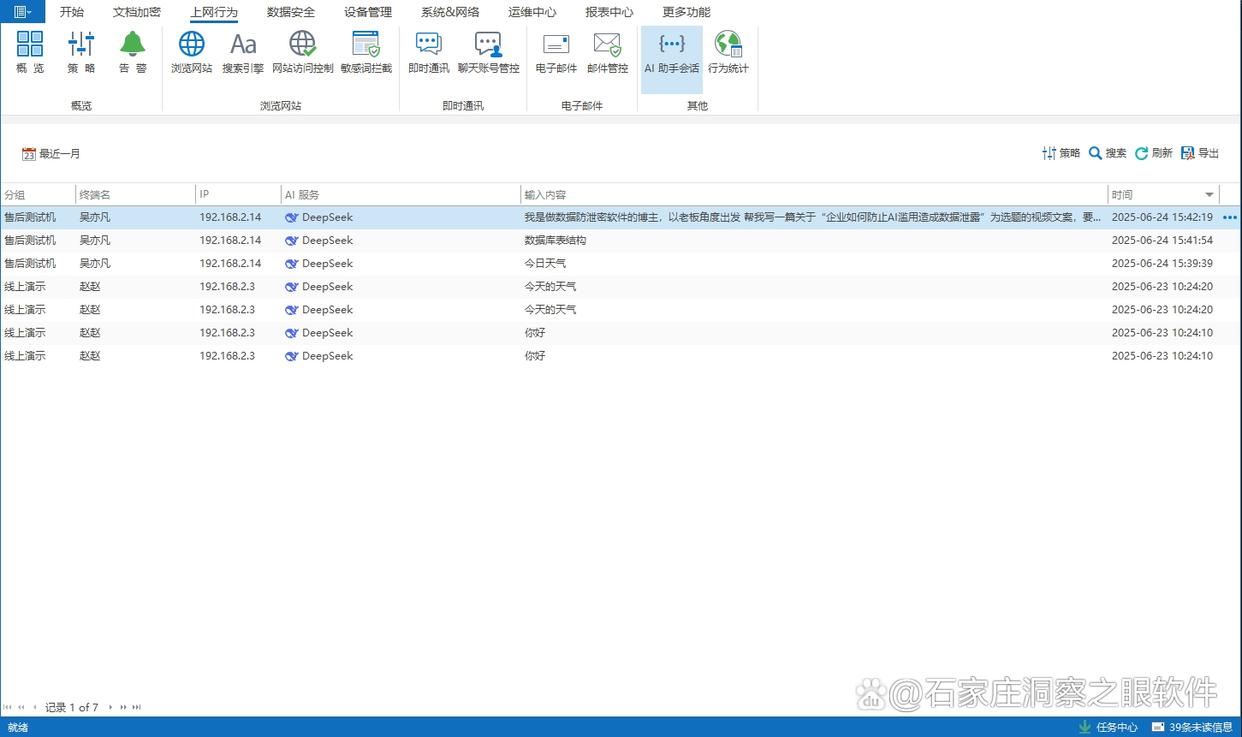
Task: Sort by the 终端名 column header
Action: (136, 195)
